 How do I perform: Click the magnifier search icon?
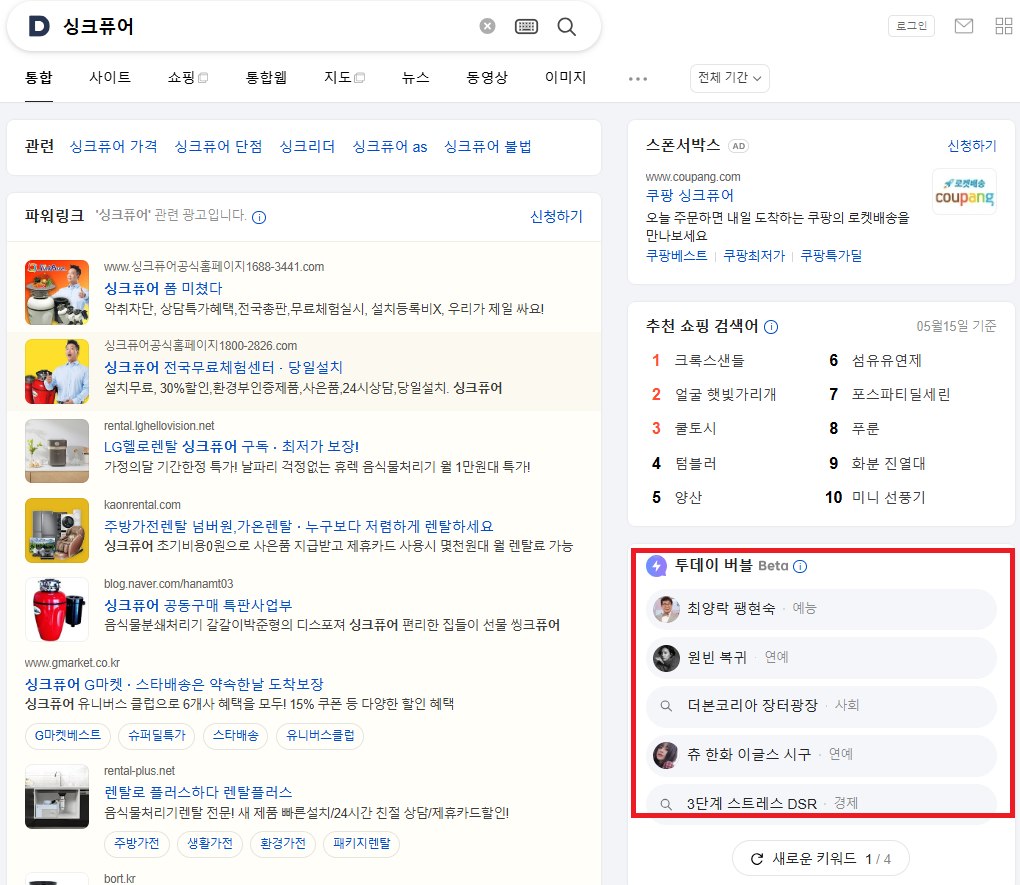point(567,27)
